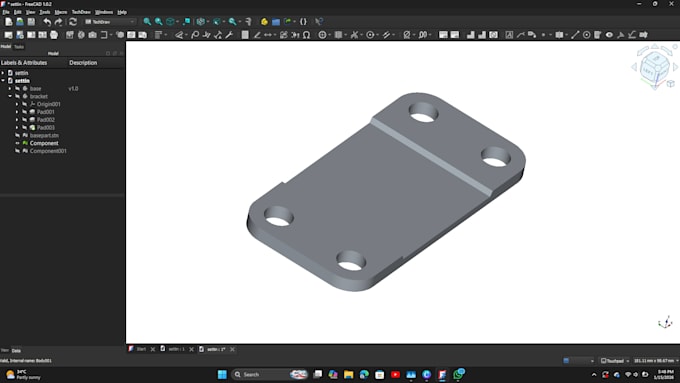
Task: Open the Macro menu
Action: (61, 12)
